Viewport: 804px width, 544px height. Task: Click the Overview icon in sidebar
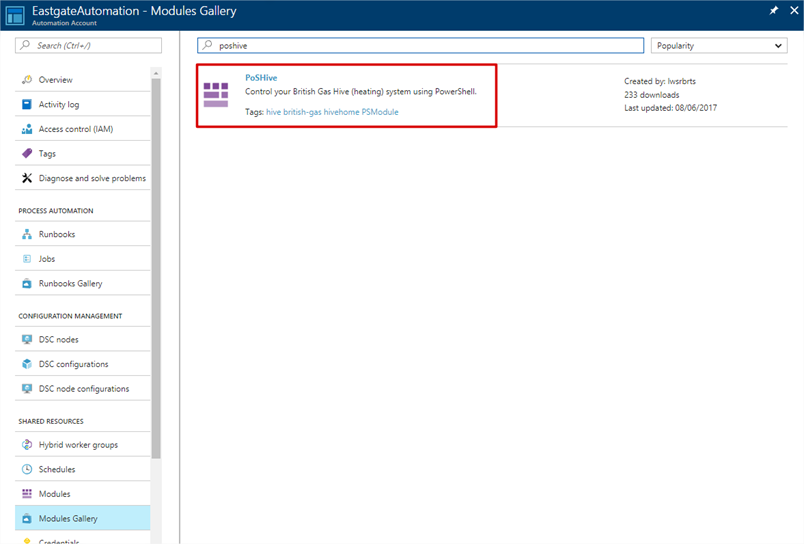click(x=27, y=79)
